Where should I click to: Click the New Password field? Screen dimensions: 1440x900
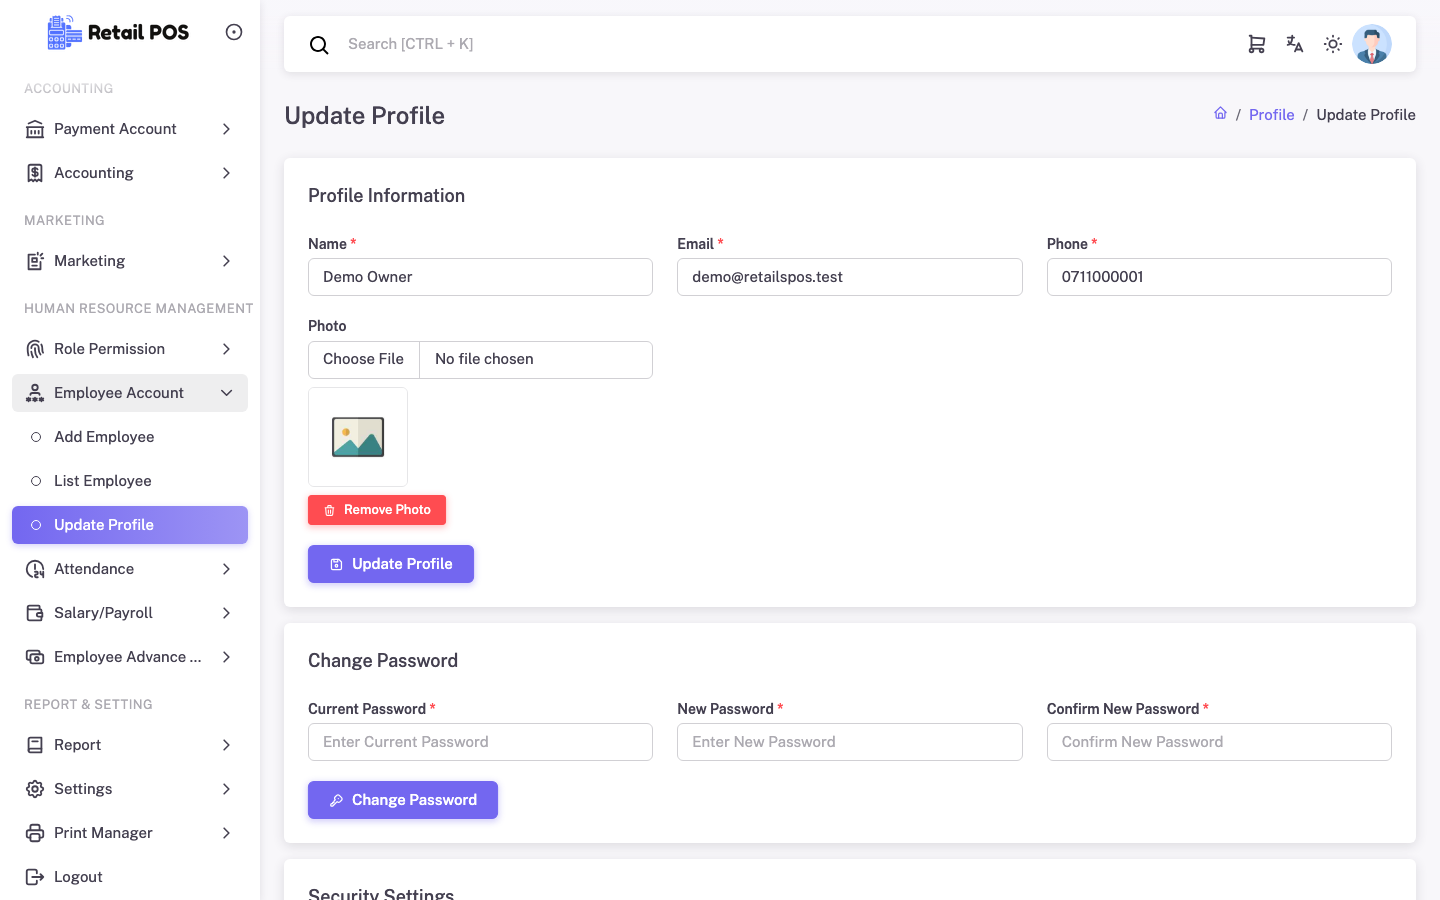850,742
